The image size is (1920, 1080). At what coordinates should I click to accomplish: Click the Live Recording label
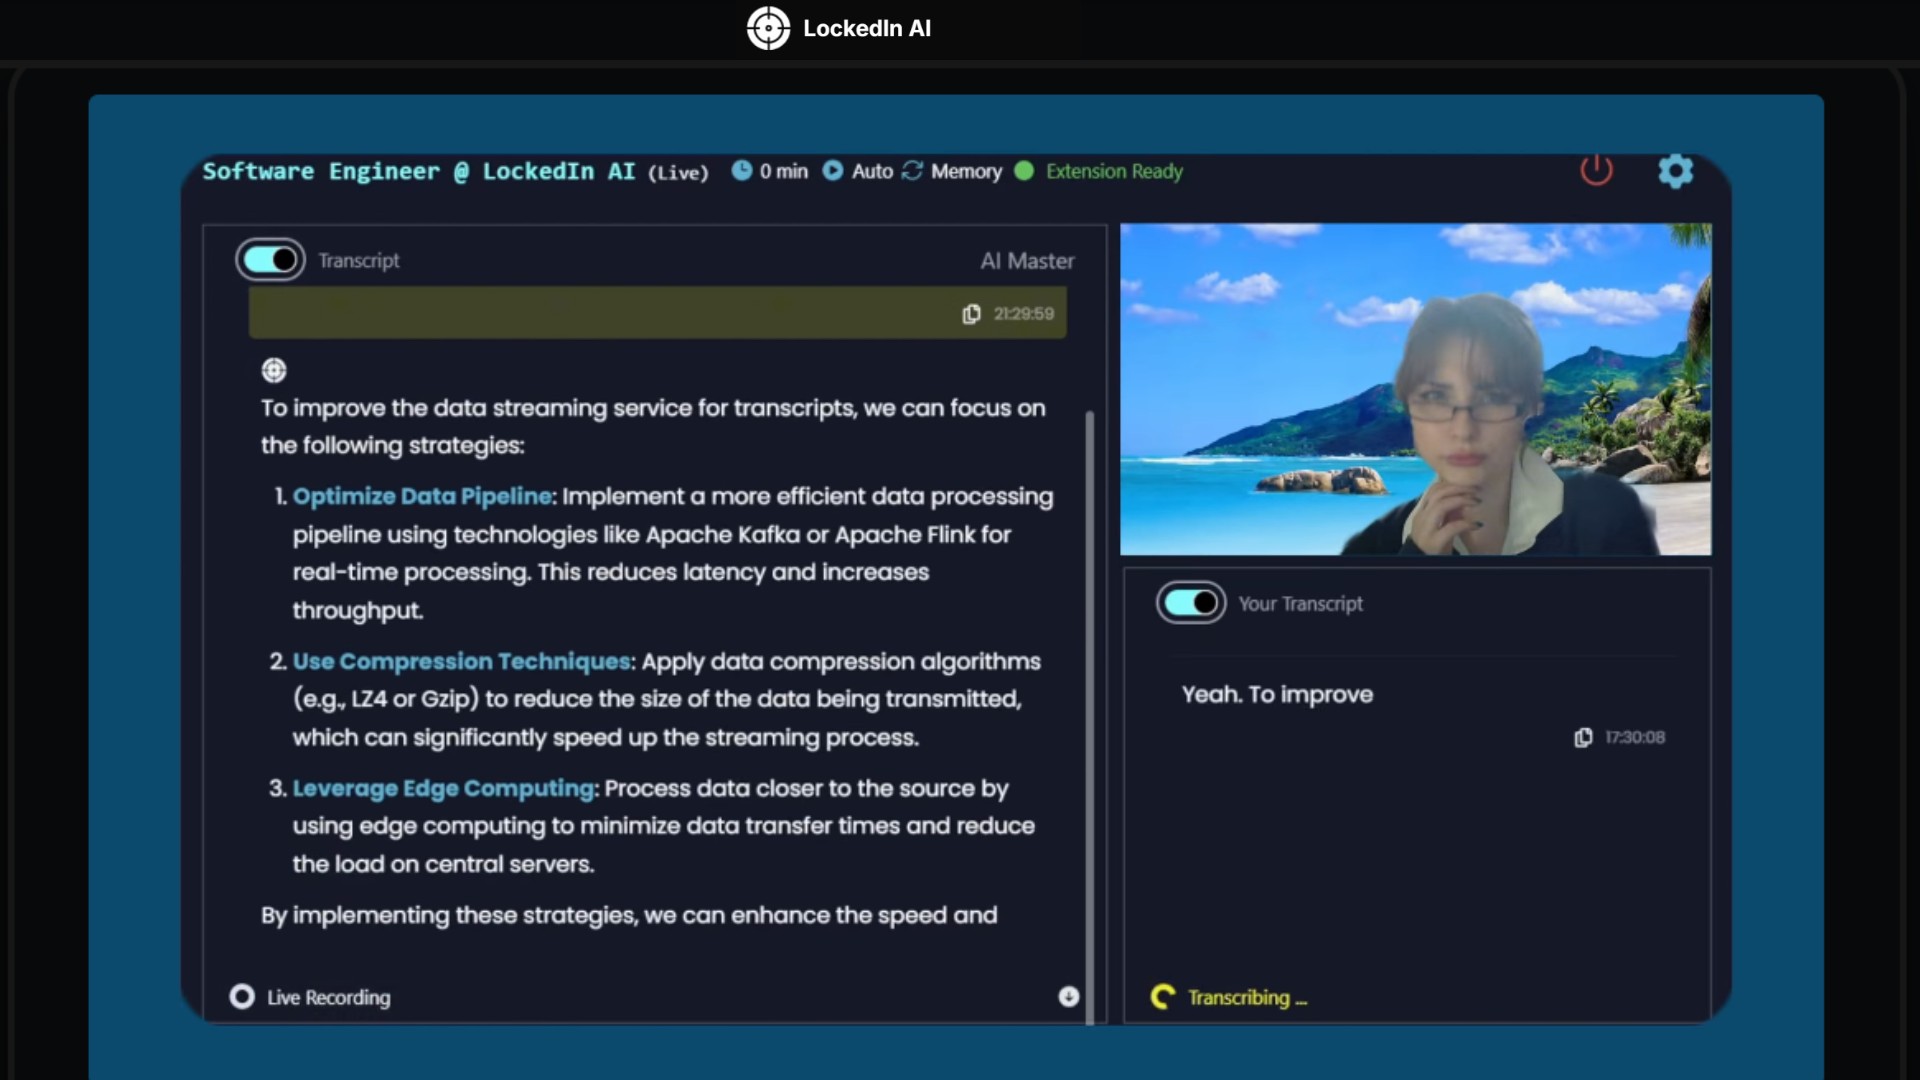coord(329,997)
